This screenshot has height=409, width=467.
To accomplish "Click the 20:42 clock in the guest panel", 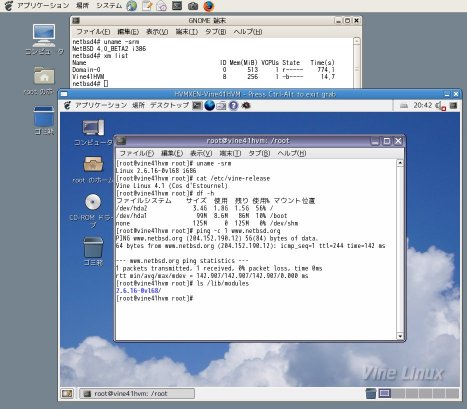I will click(423, 105).
